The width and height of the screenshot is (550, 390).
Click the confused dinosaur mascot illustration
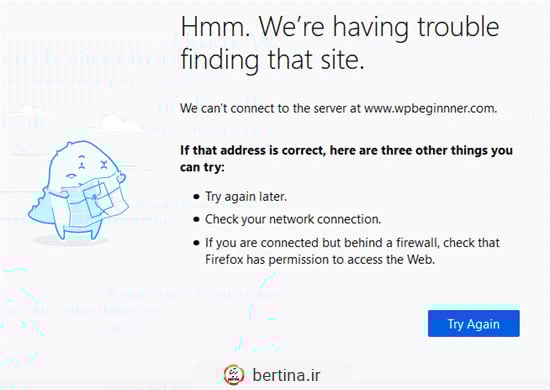[x=78, y=189]
